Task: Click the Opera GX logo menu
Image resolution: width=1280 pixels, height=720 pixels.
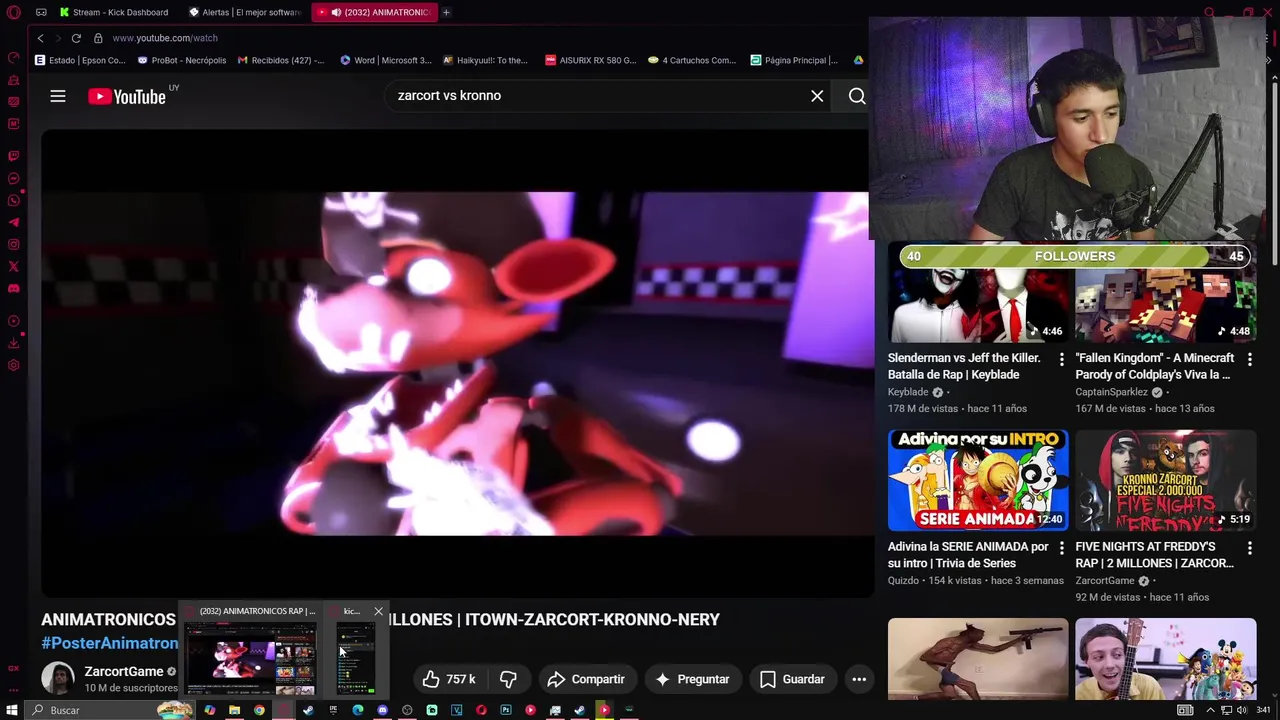Action: click(x=14, y=12)
